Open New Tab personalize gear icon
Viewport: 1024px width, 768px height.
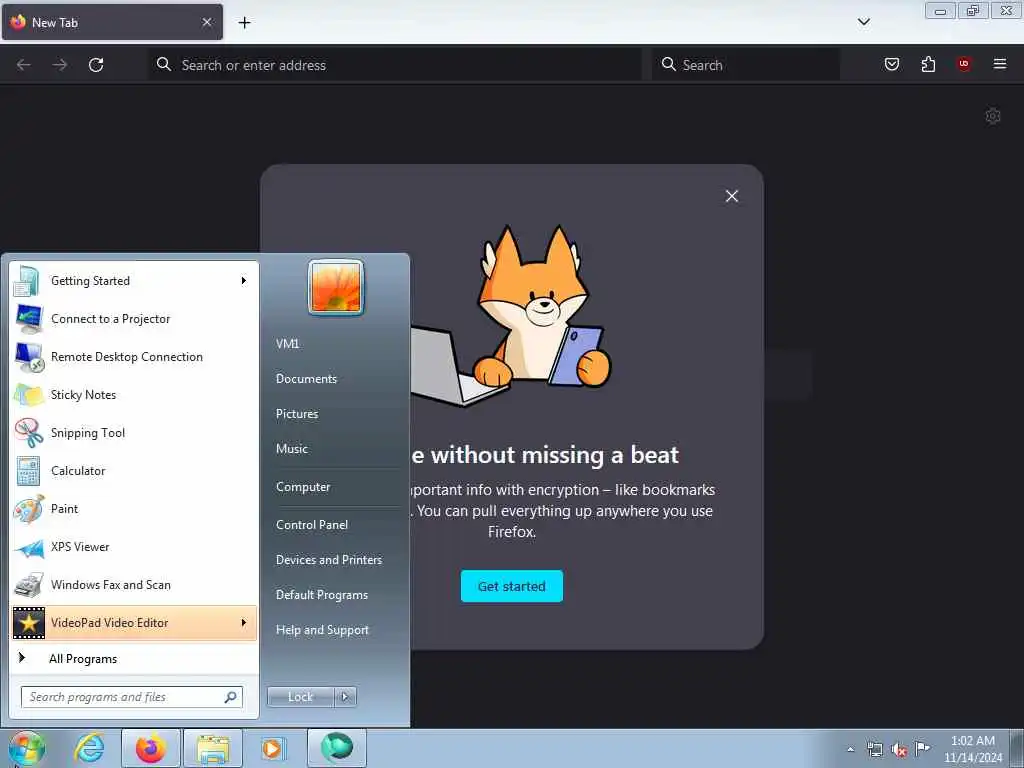point(993,116)
